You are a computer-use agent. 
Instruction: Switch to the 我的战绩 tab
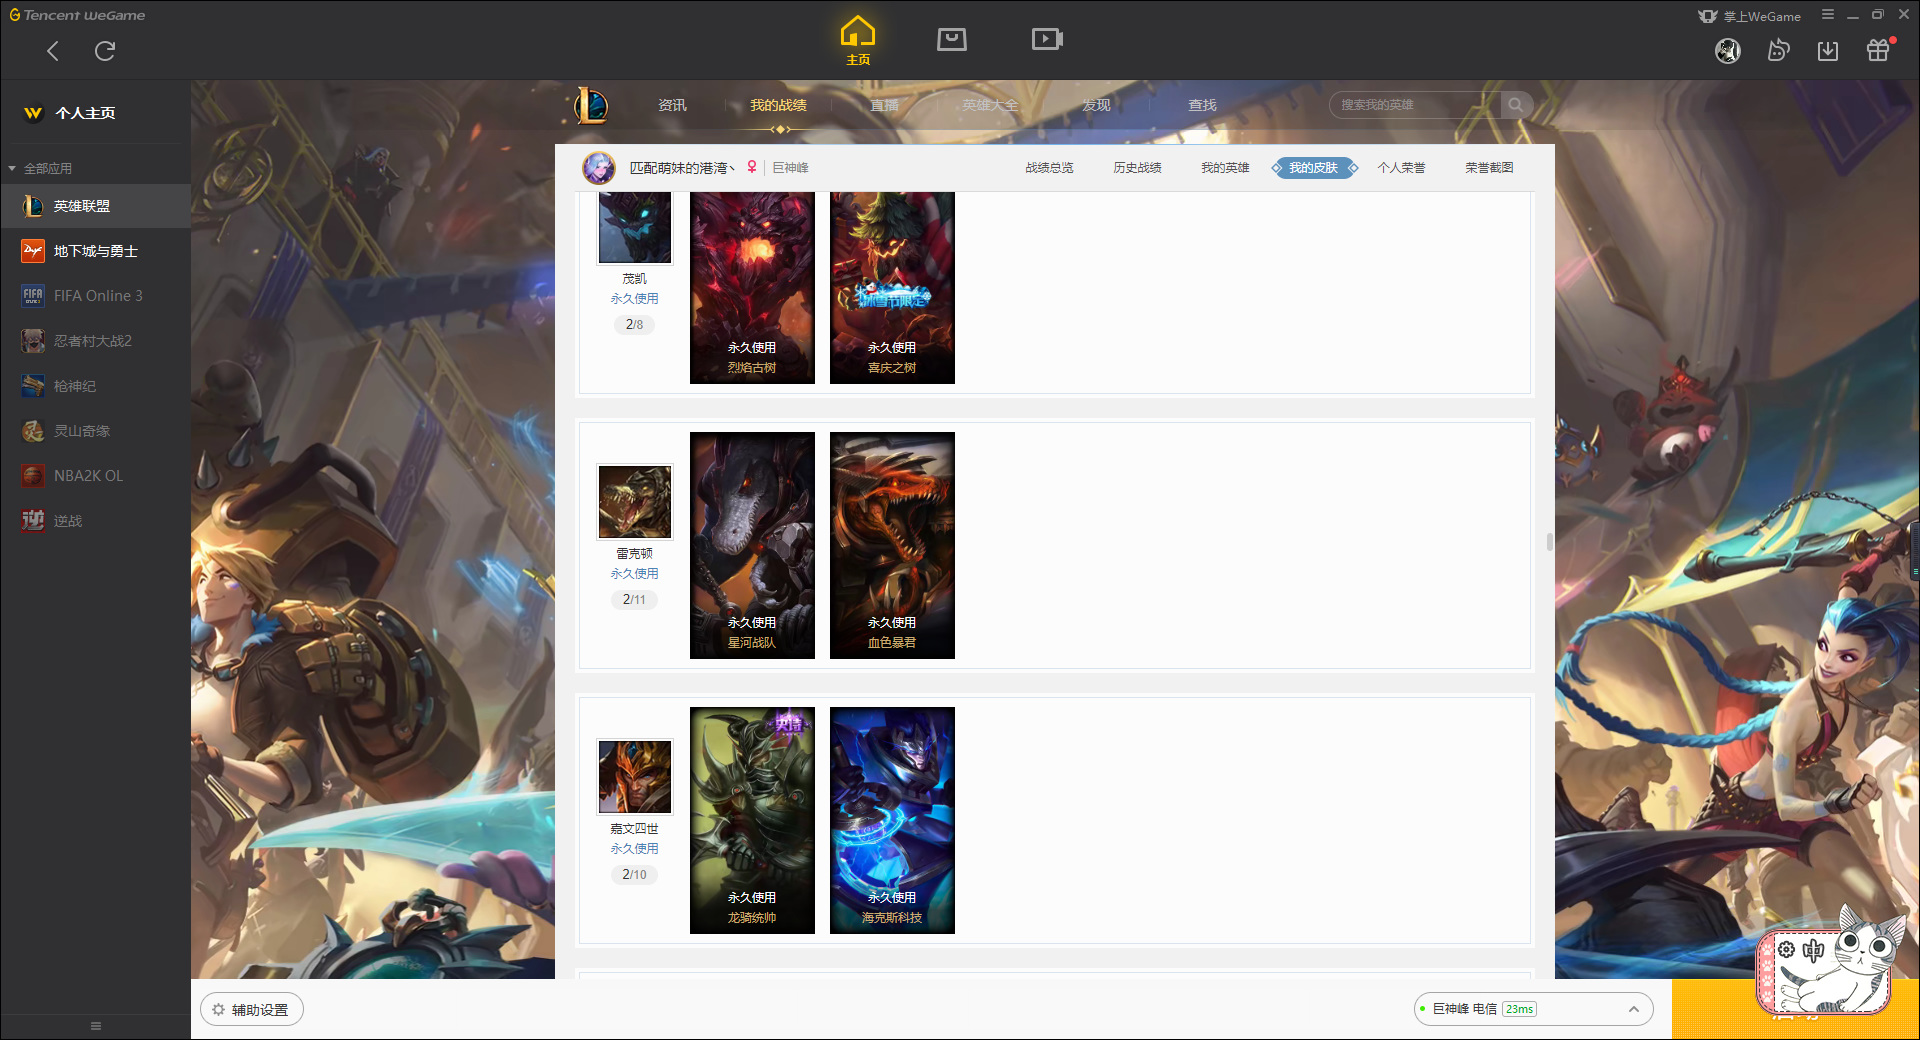coord(778,105)
